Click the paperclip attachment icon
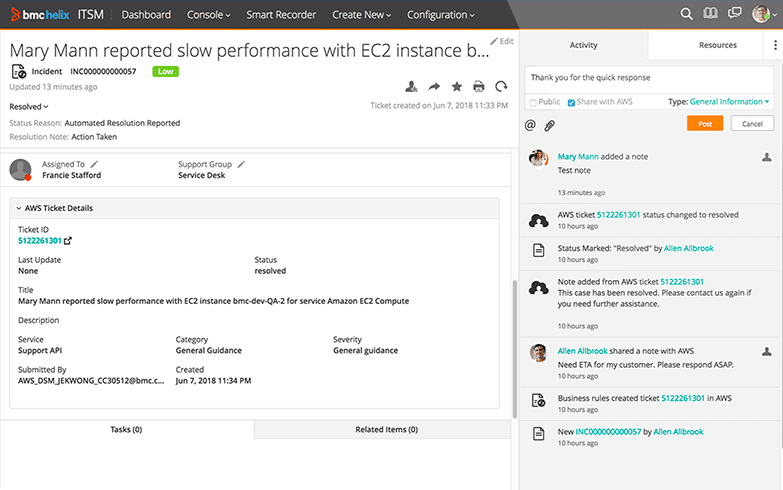 click(549, 125)
